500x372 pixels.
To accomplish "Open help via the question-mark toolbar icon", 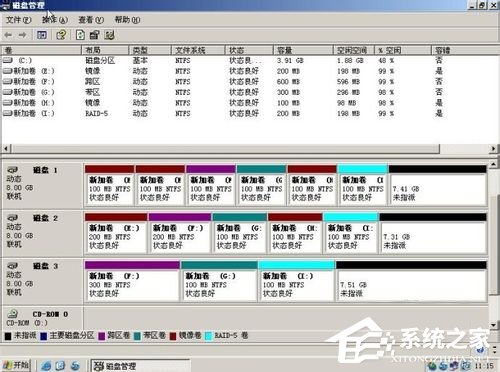I will [61, 35].
